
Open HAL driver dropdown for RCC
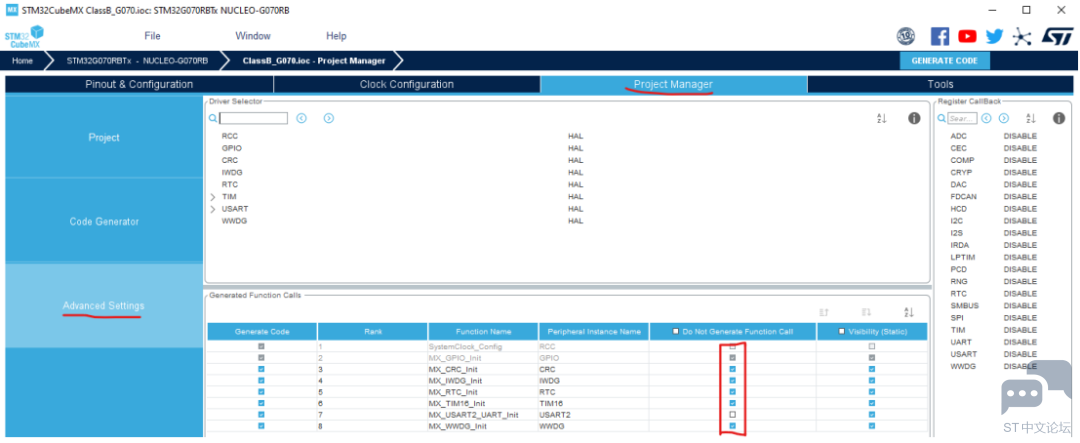[575, 136]
